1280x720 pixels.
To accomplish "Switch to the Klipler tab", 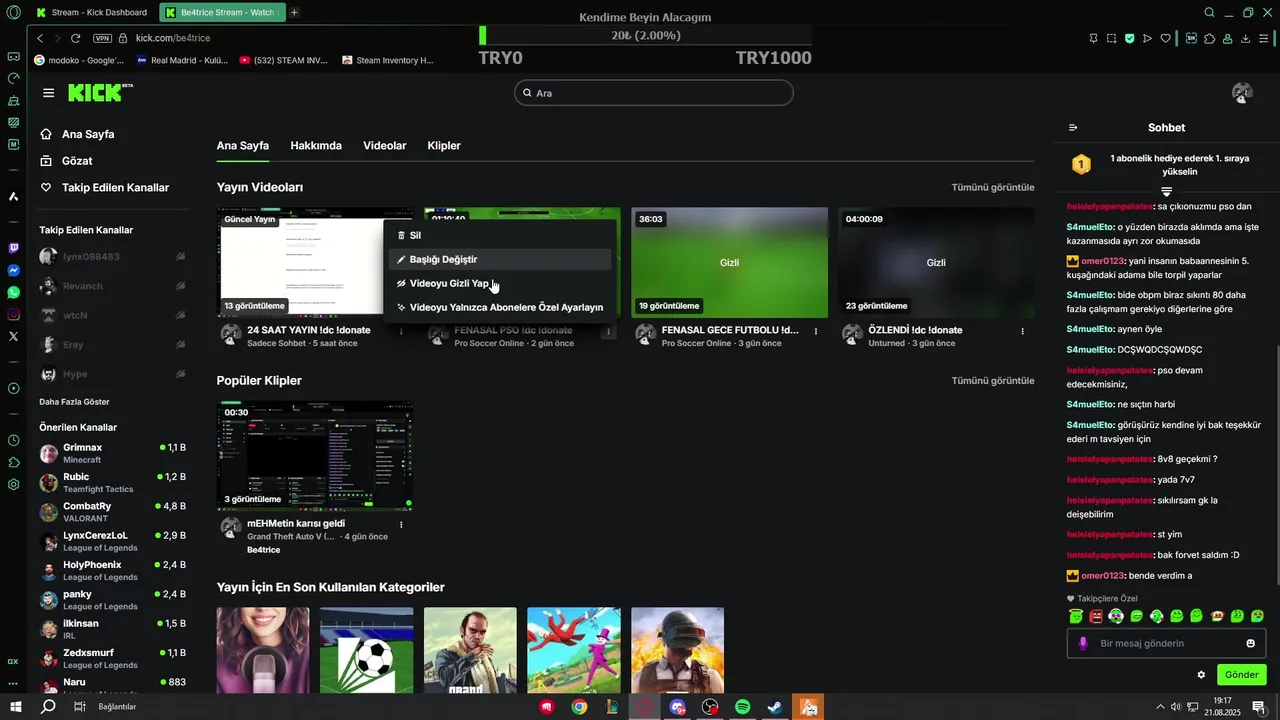I will click(x=444, y=145).
